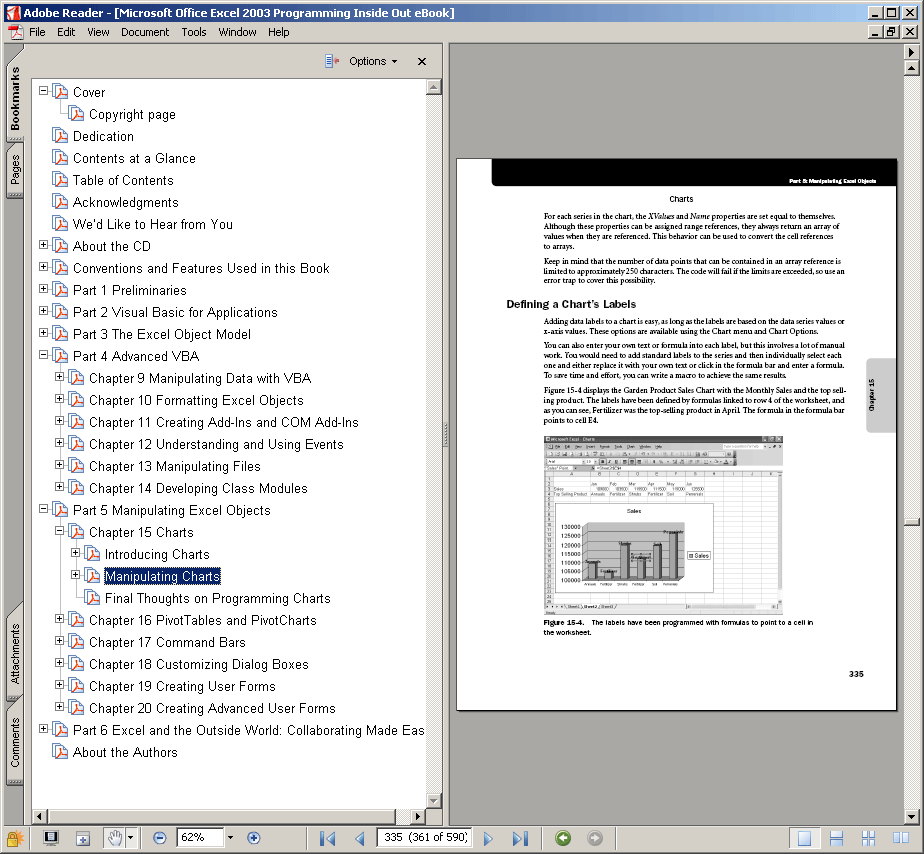Expand Part 1 Preliminaries bookmark
924x854 pixels.
[x=44, y=289]
